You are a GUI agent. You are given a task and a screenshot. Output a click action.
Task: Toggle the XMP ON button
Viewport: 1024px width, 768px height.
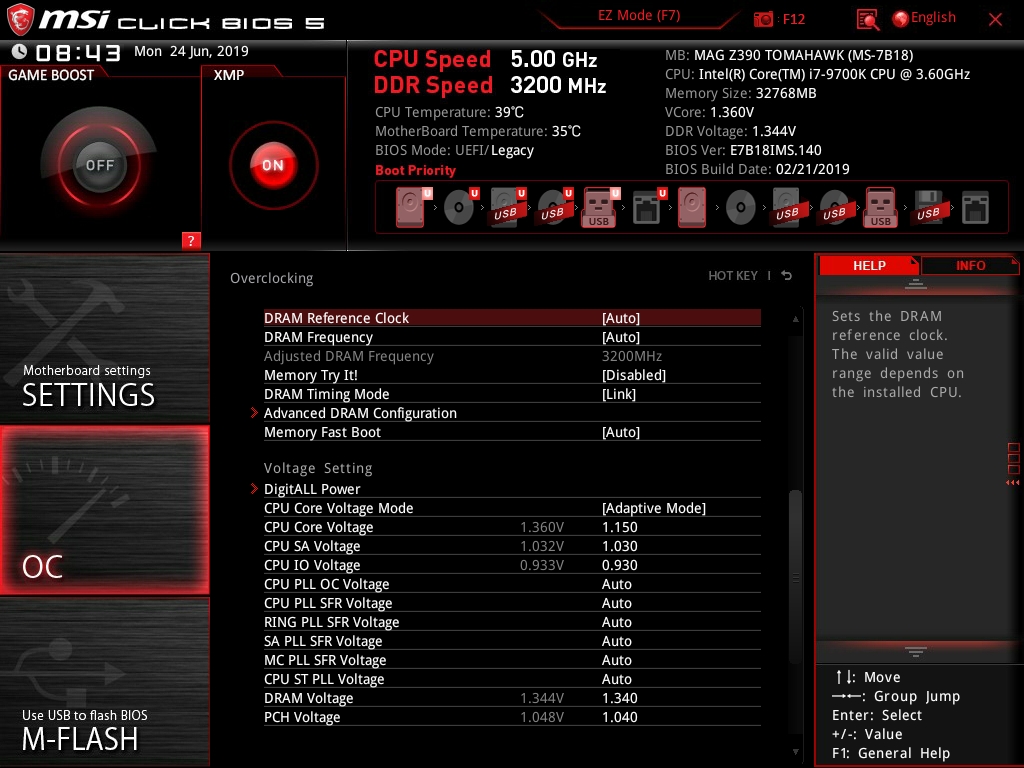pos(273,165)
